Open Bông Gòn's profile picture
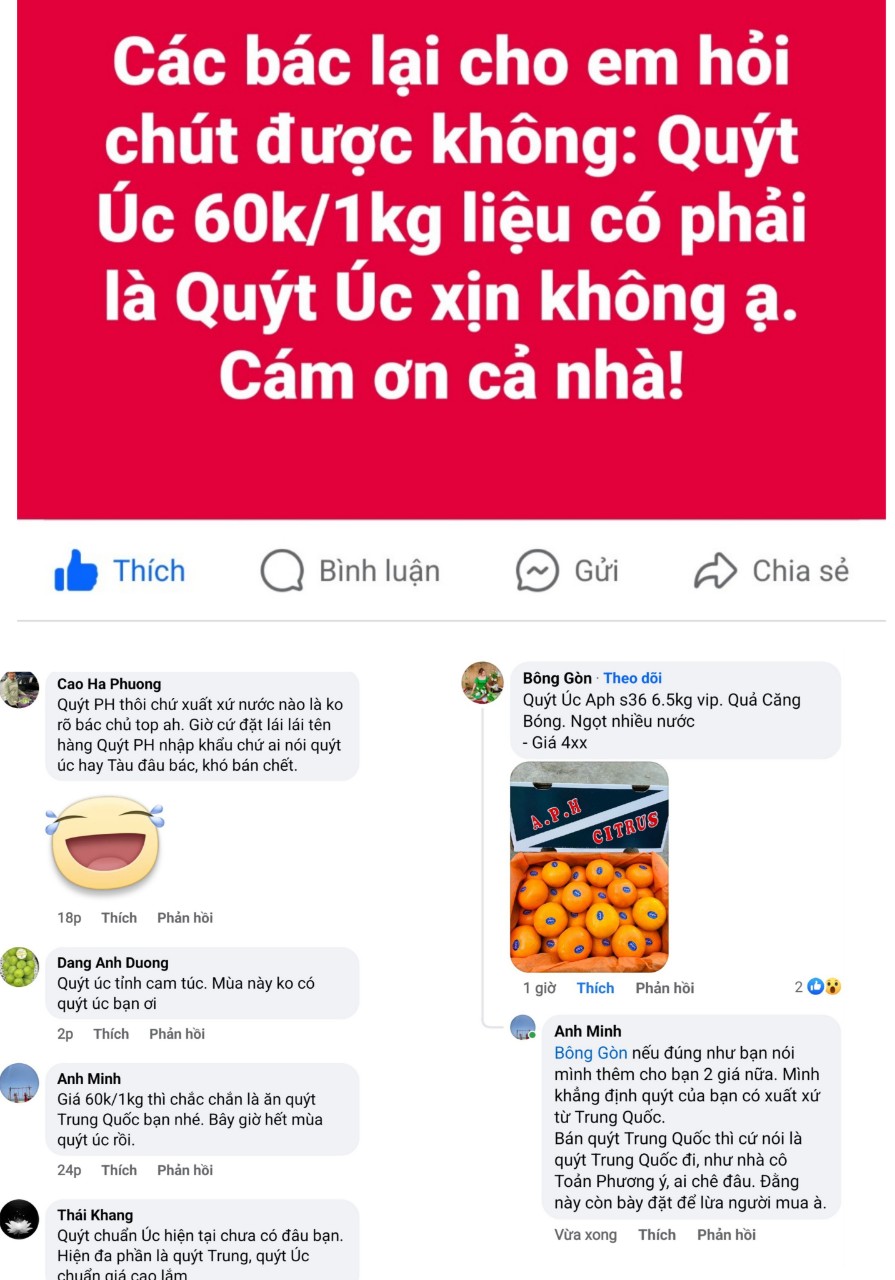The height and width of the screenshot is (1280, 895). click(482, 682)
